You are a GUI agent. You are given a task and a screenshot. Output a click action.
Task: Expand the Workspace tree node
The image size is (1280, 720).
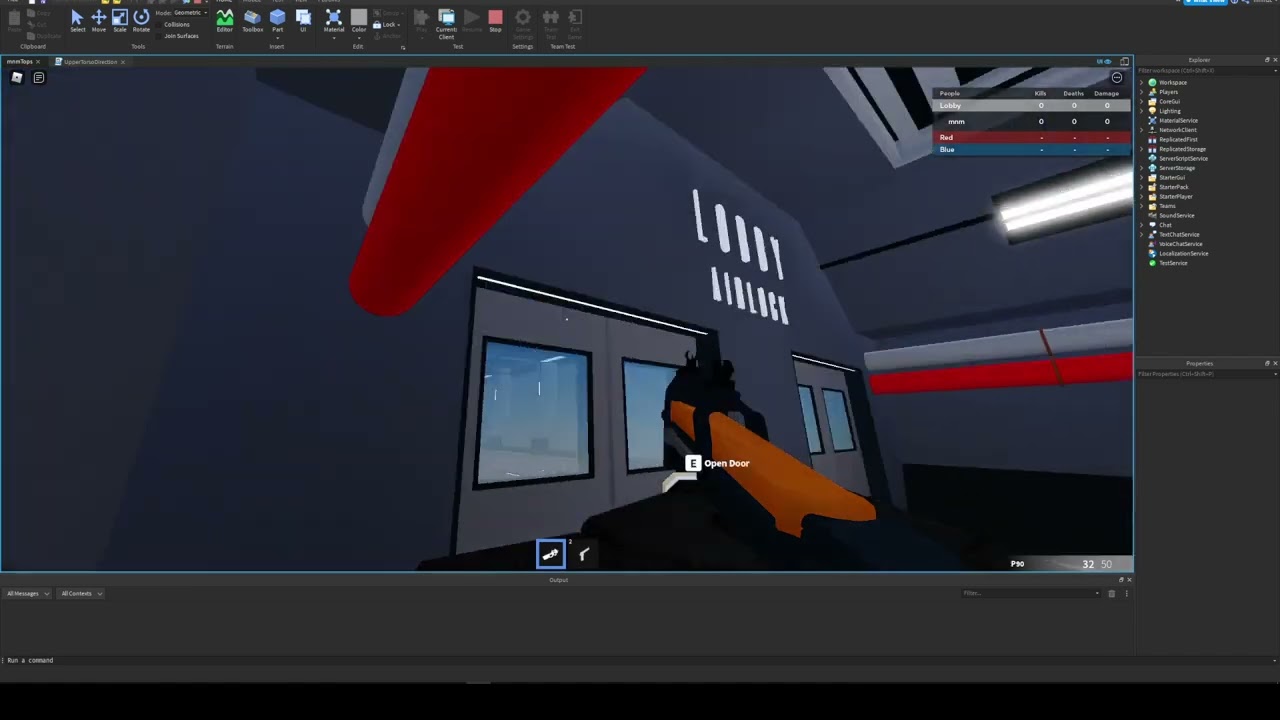1143,82
